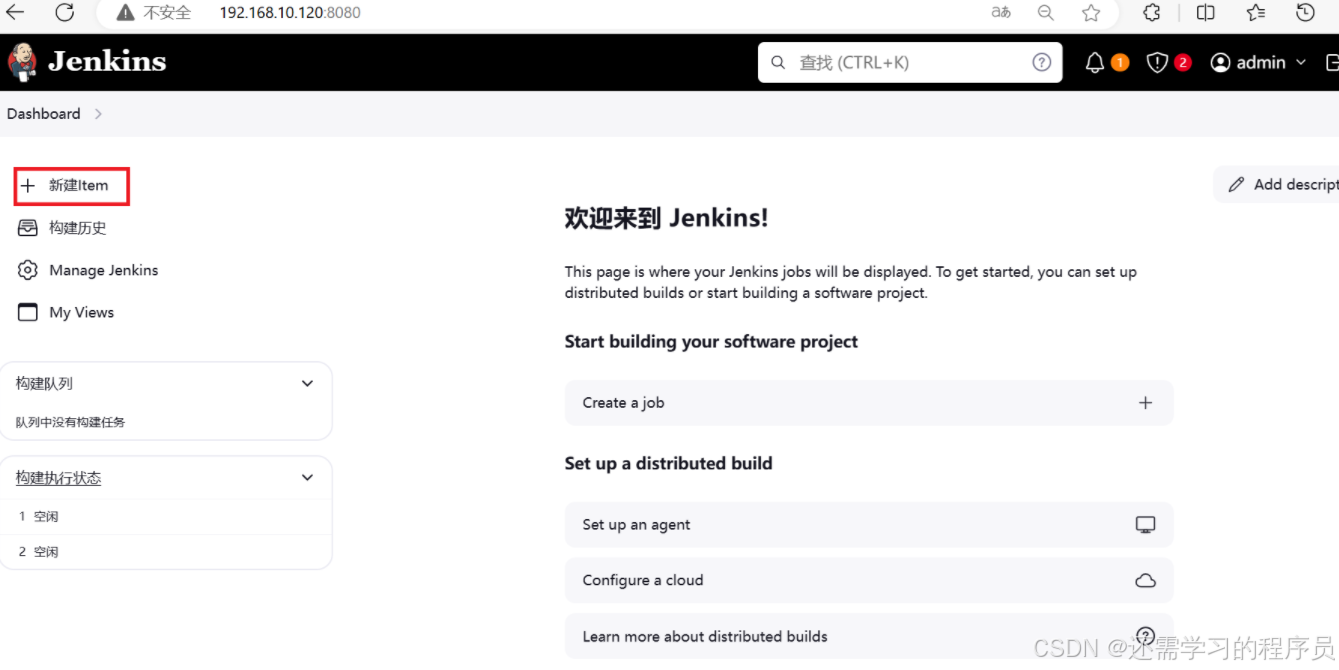The image size is (1339, 670).
Task: Collapse the 构建队列 panel chevron
Action: (307, 383)
